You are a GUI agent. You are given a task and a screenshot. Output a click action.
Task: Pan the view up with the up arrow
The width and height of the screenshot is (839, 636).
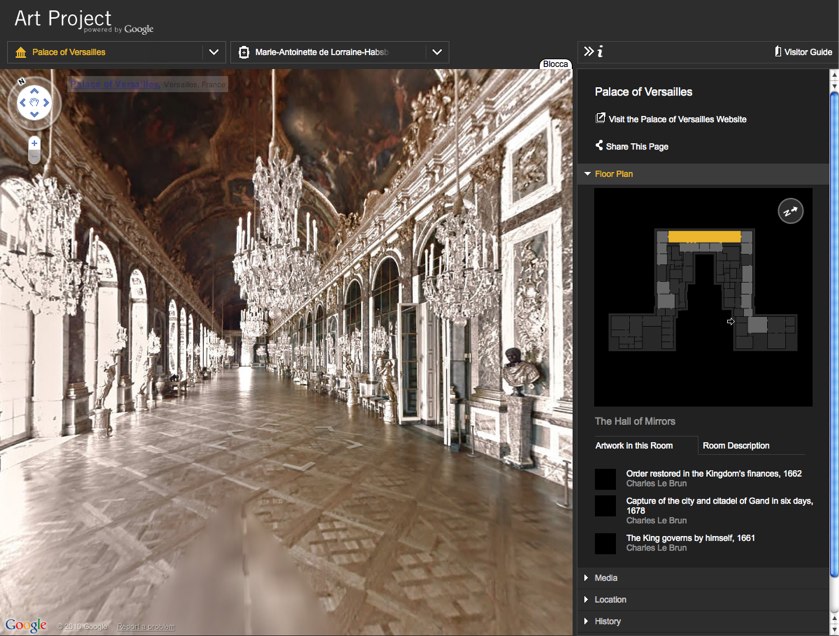(x=34, y=91)
